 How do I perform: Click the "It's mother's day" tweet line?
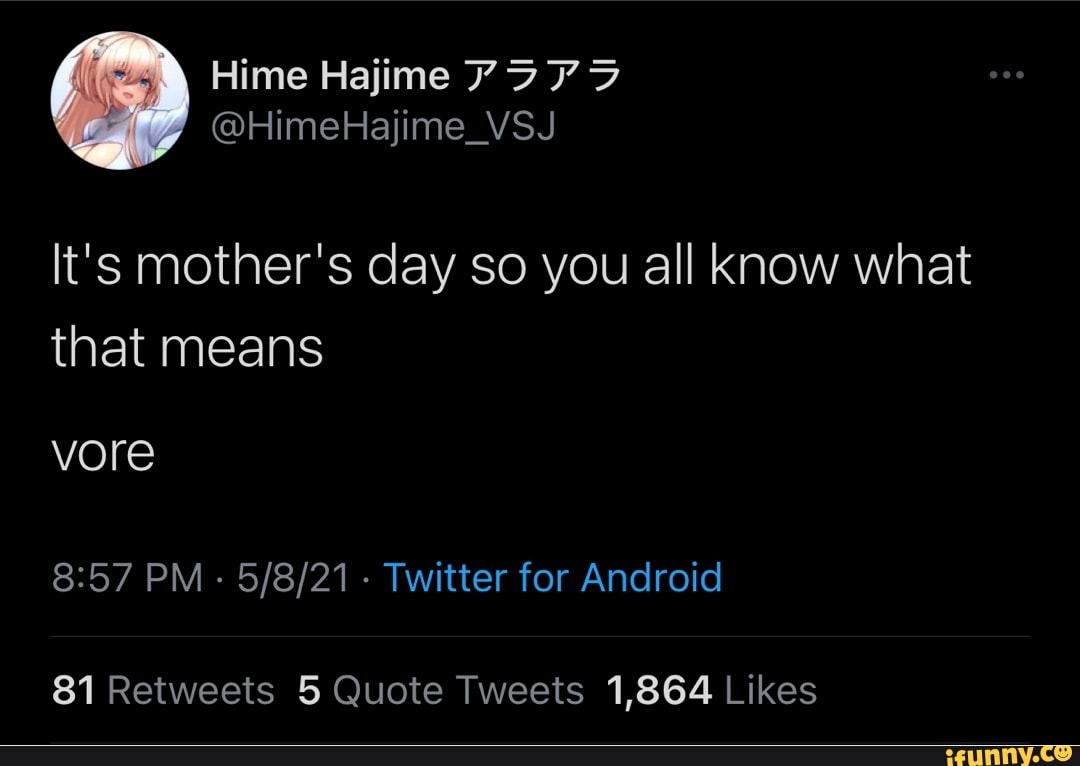point(511,268)
